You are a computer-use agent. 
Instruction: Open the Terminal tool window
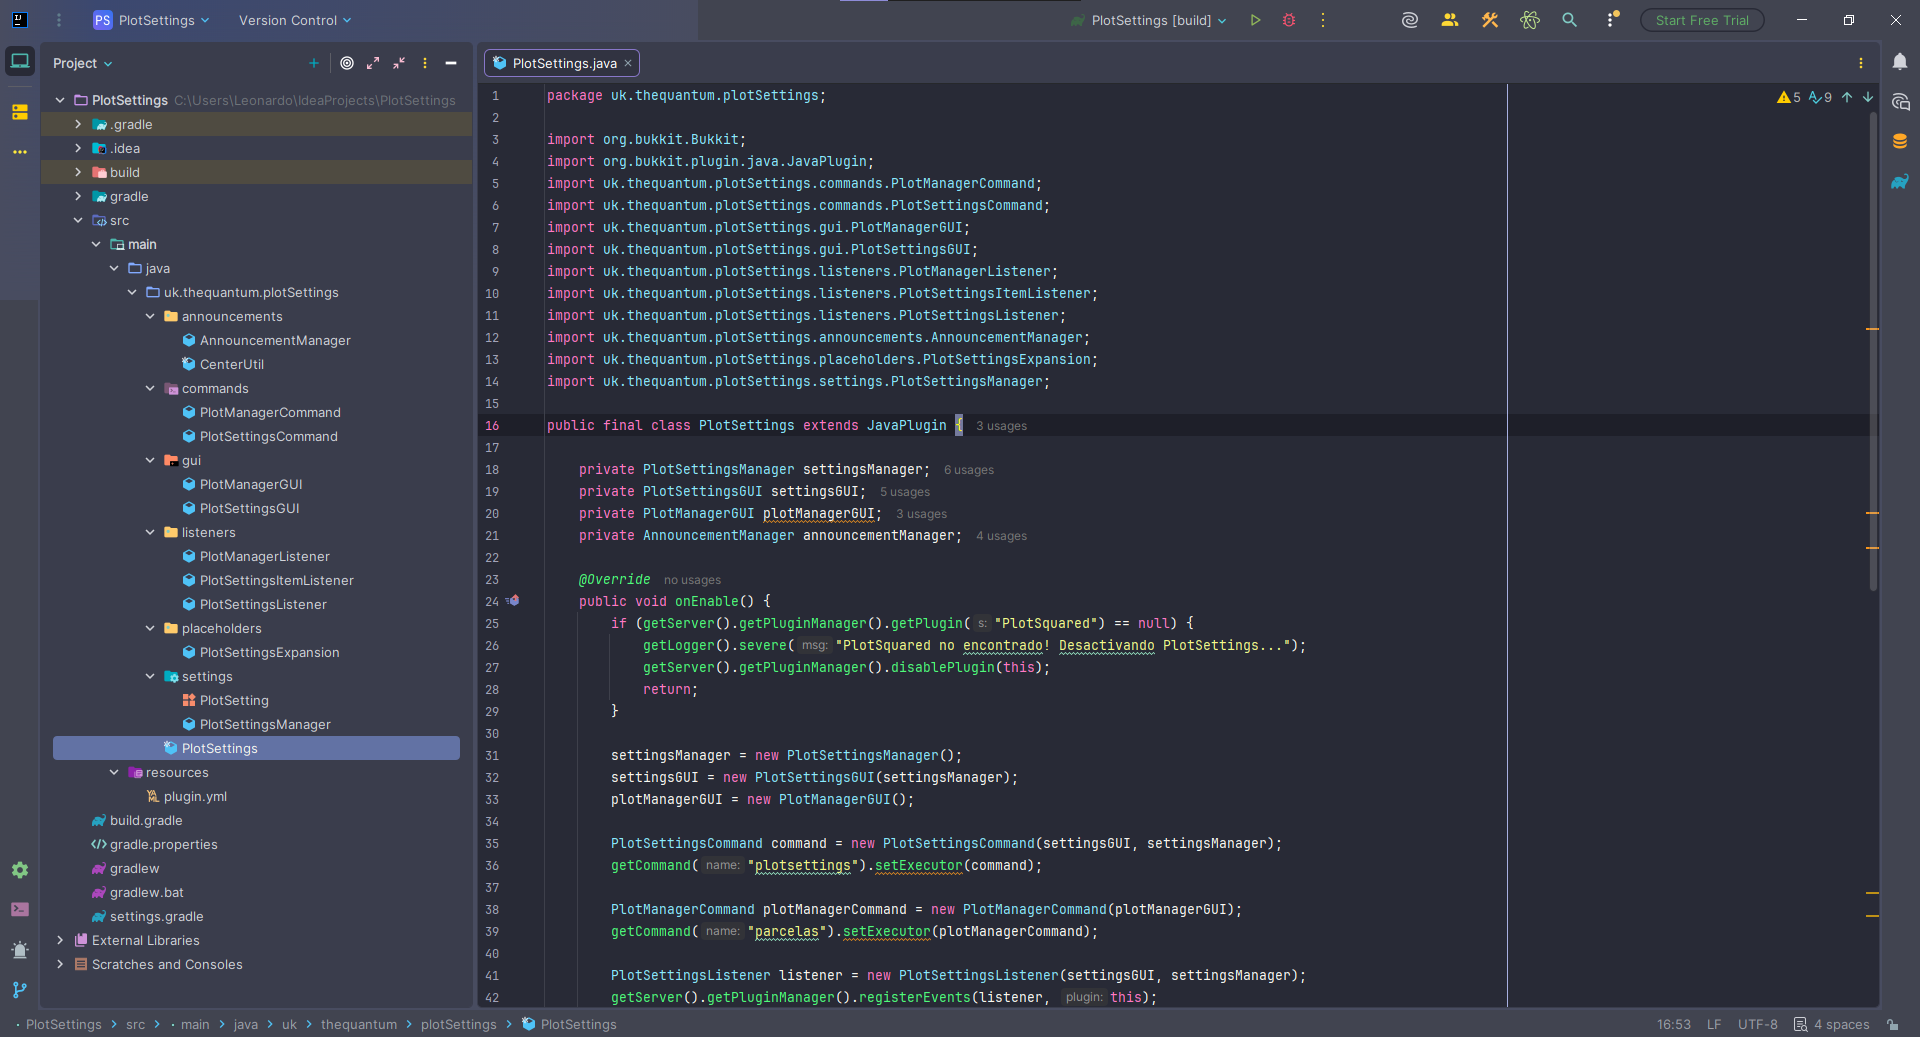tap(20, 909)
